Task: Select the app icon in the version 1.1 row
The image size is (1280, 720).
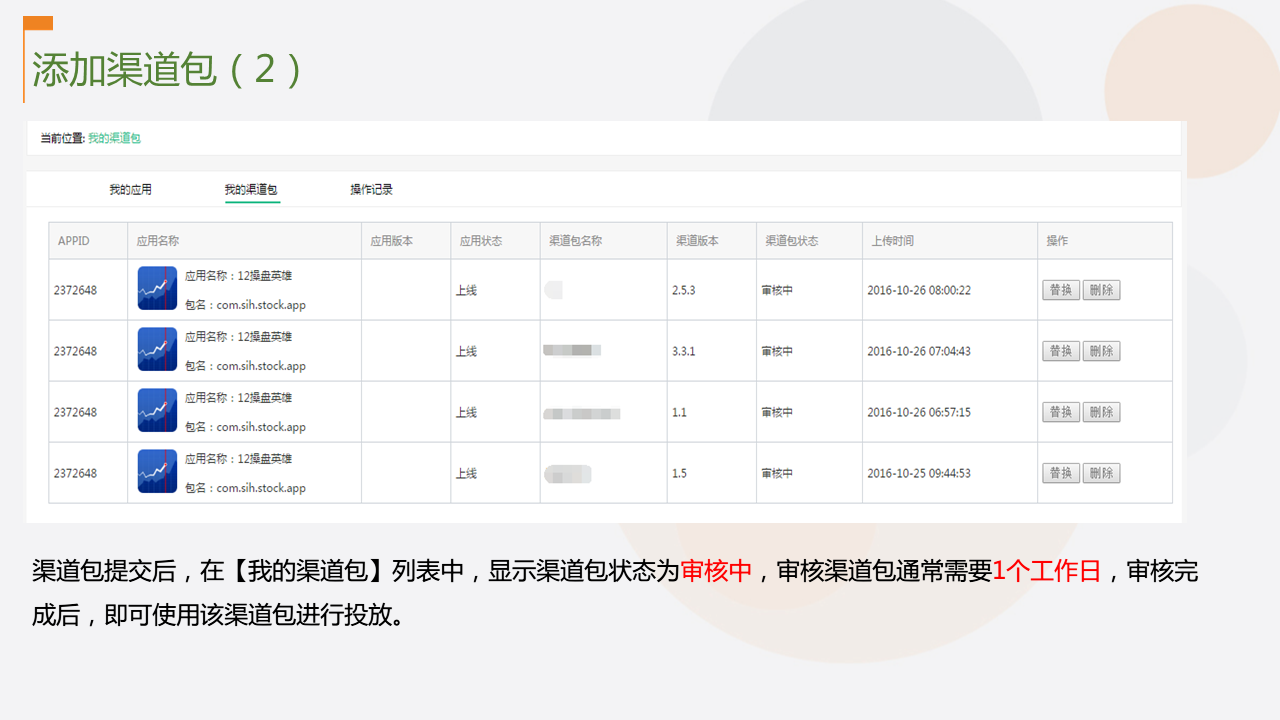Action: pos(157,410)
